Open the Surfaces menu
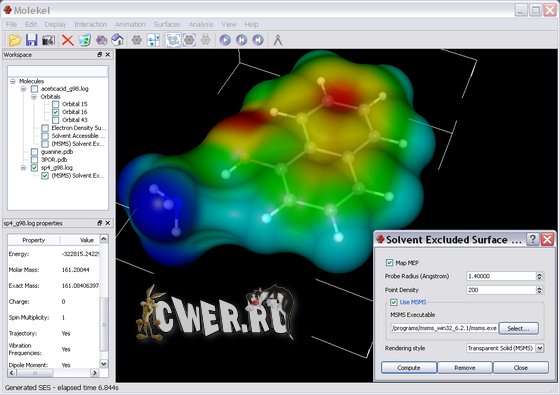560x395 pixels. coord(167,24)
